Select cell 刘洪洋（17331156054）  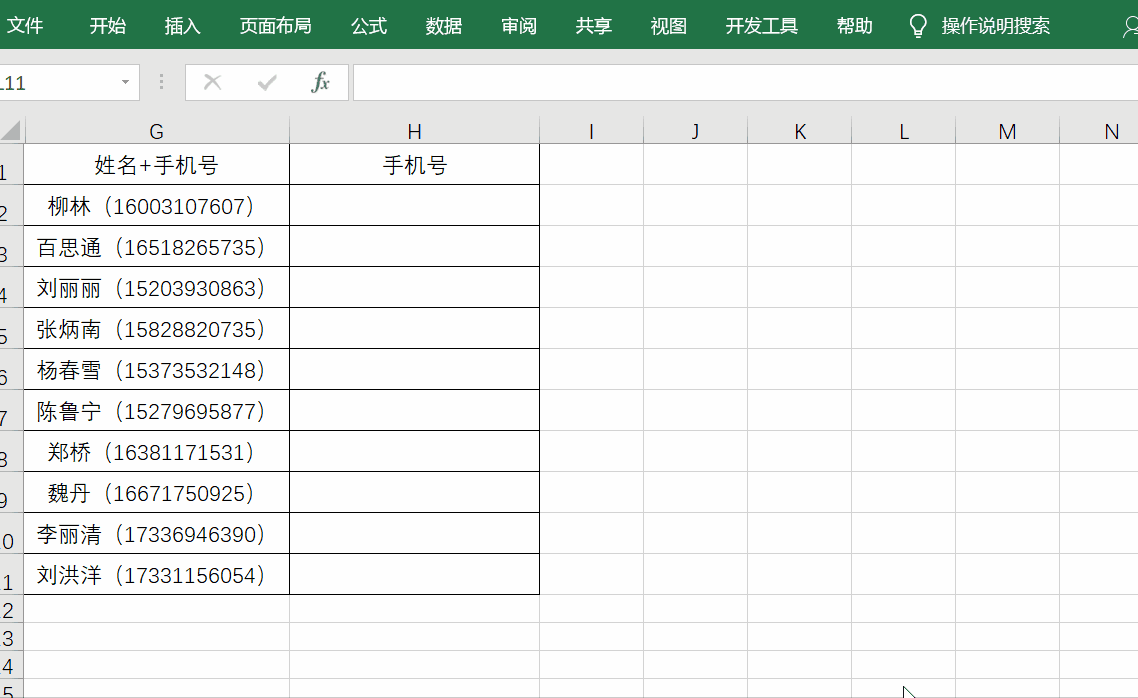pyautogui.click(x=157, y=575)
